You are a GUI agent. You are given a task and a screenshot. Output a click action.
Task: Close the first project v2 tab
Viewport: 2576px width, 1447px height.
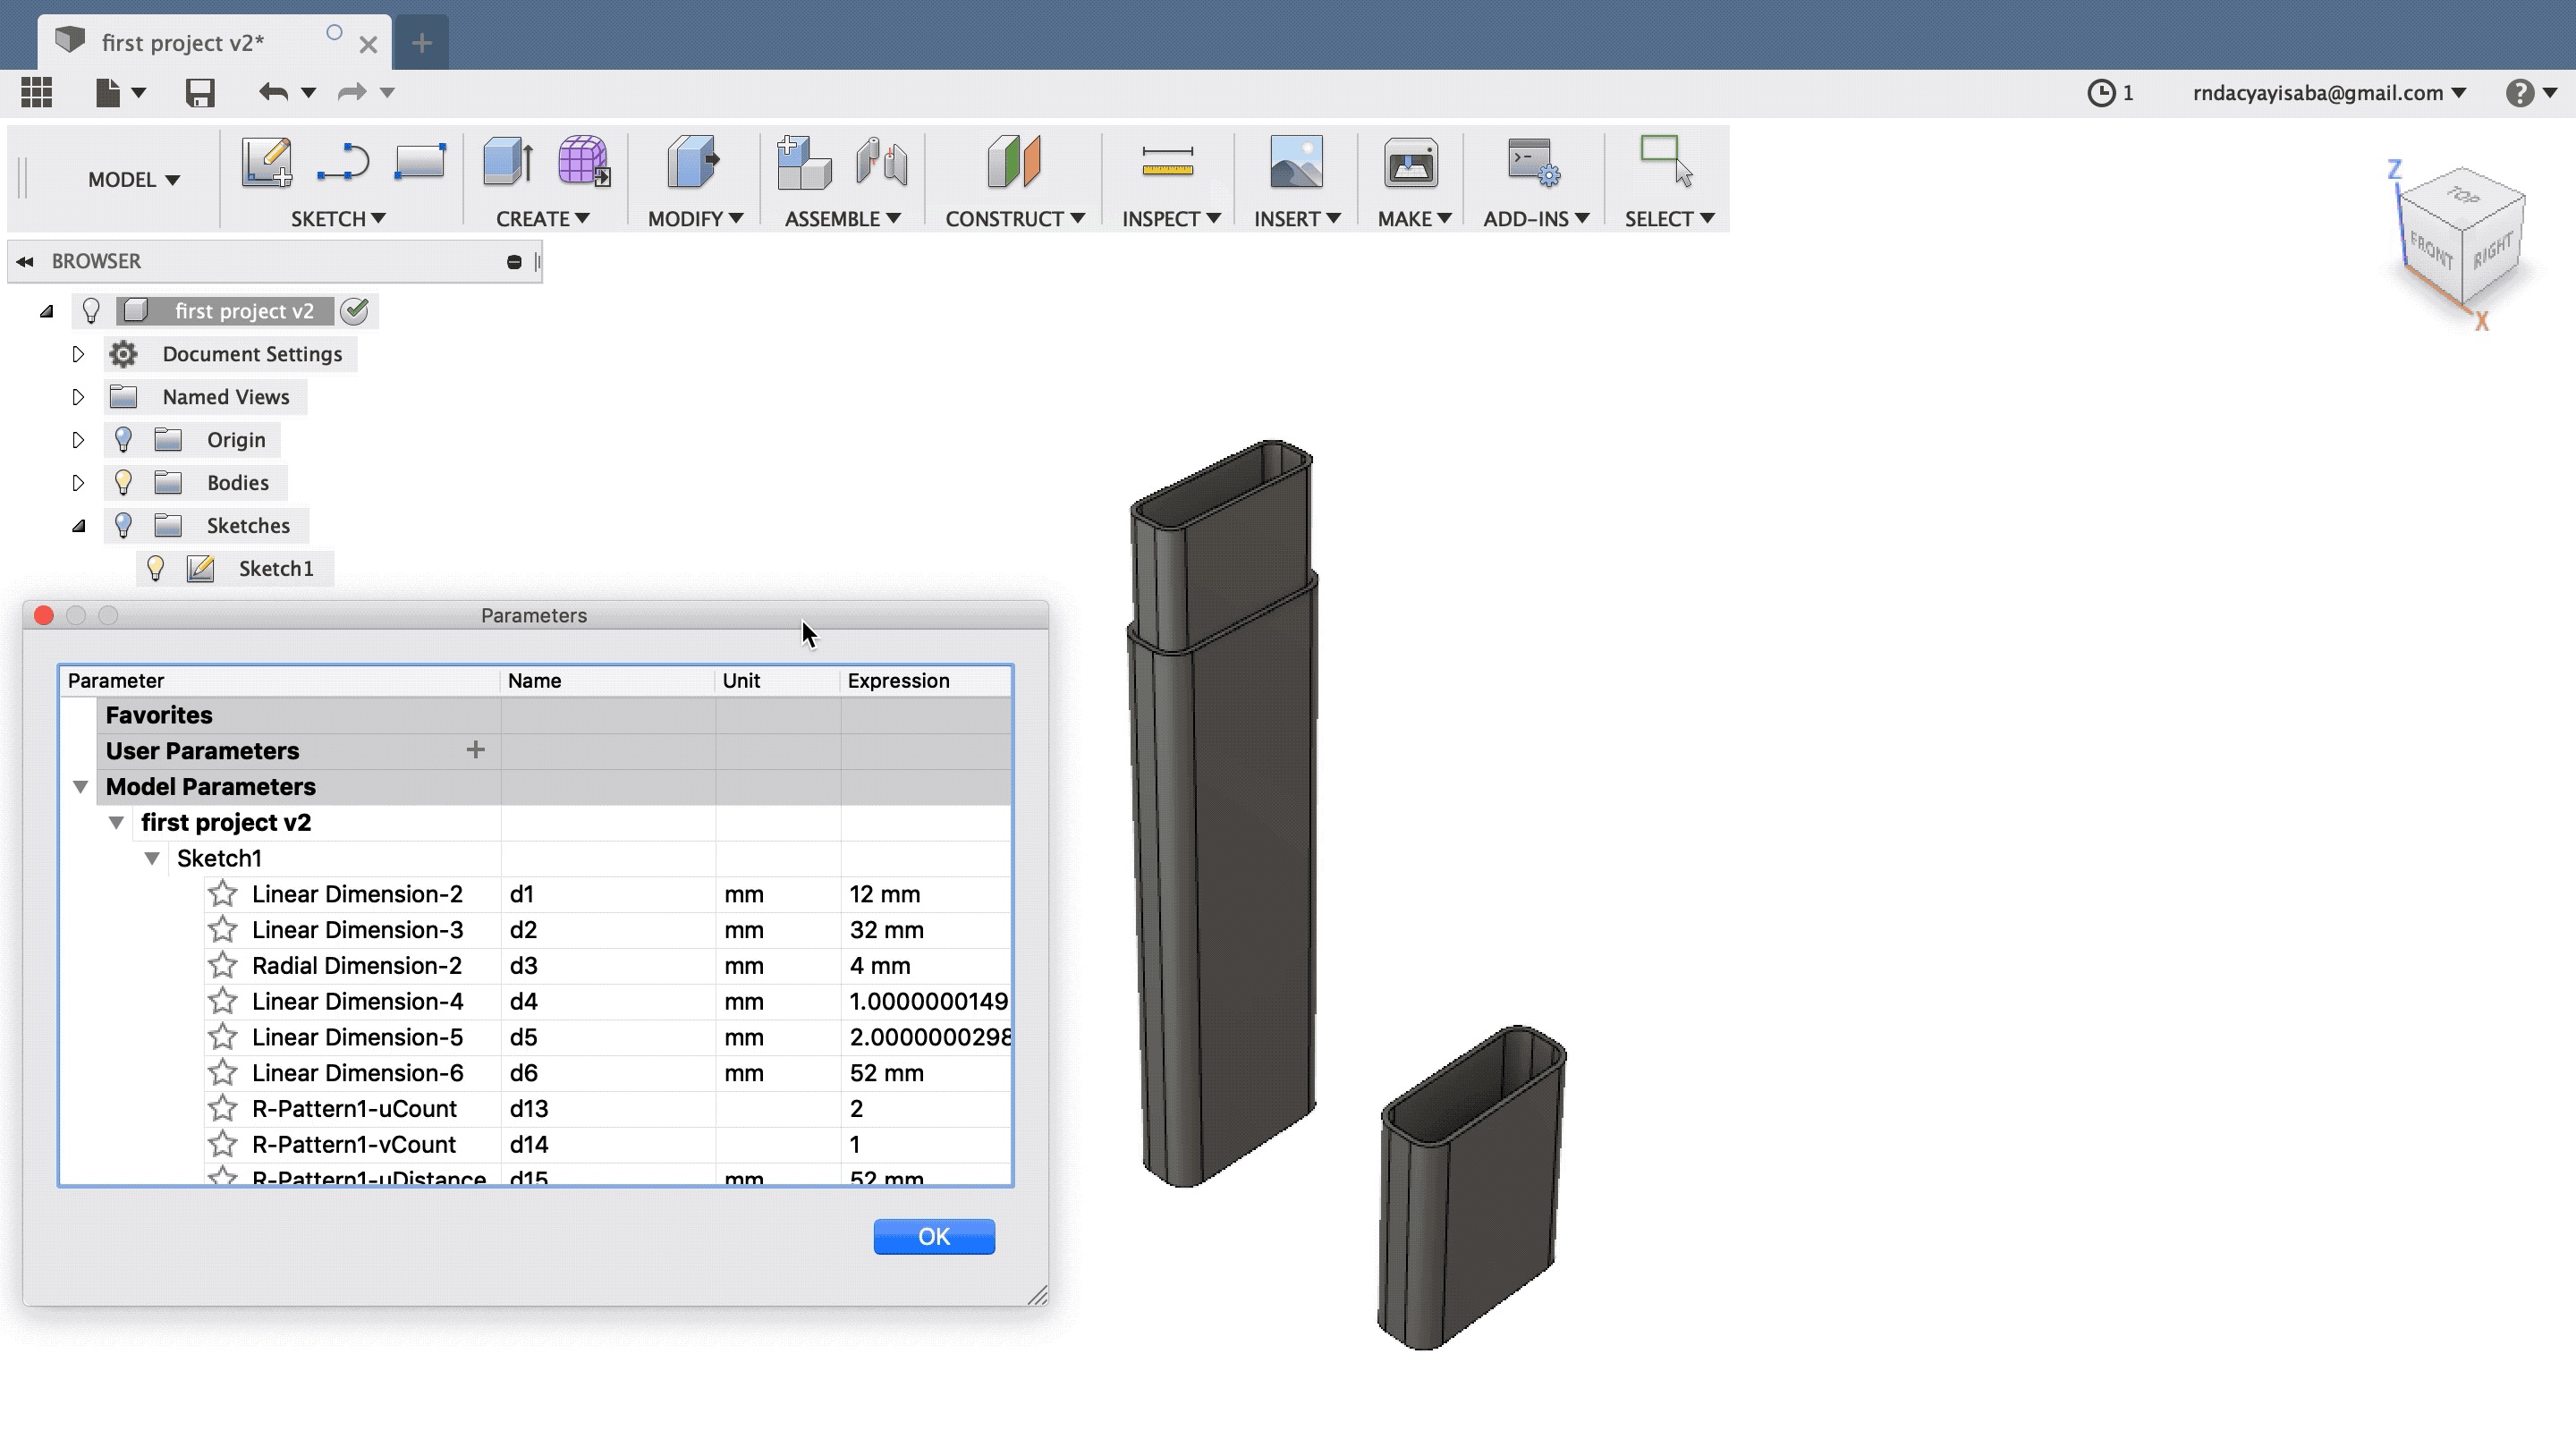click(x=368, y=44)
